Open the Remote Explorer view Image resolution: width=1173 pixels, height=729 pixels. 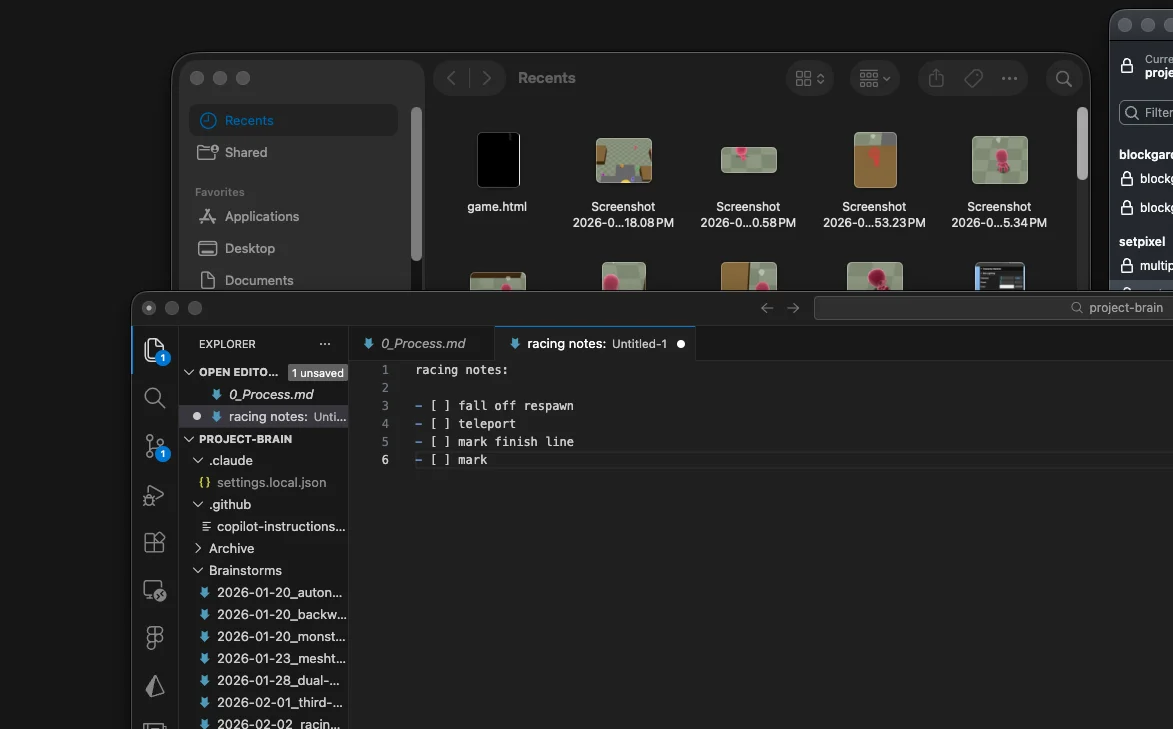154,591
